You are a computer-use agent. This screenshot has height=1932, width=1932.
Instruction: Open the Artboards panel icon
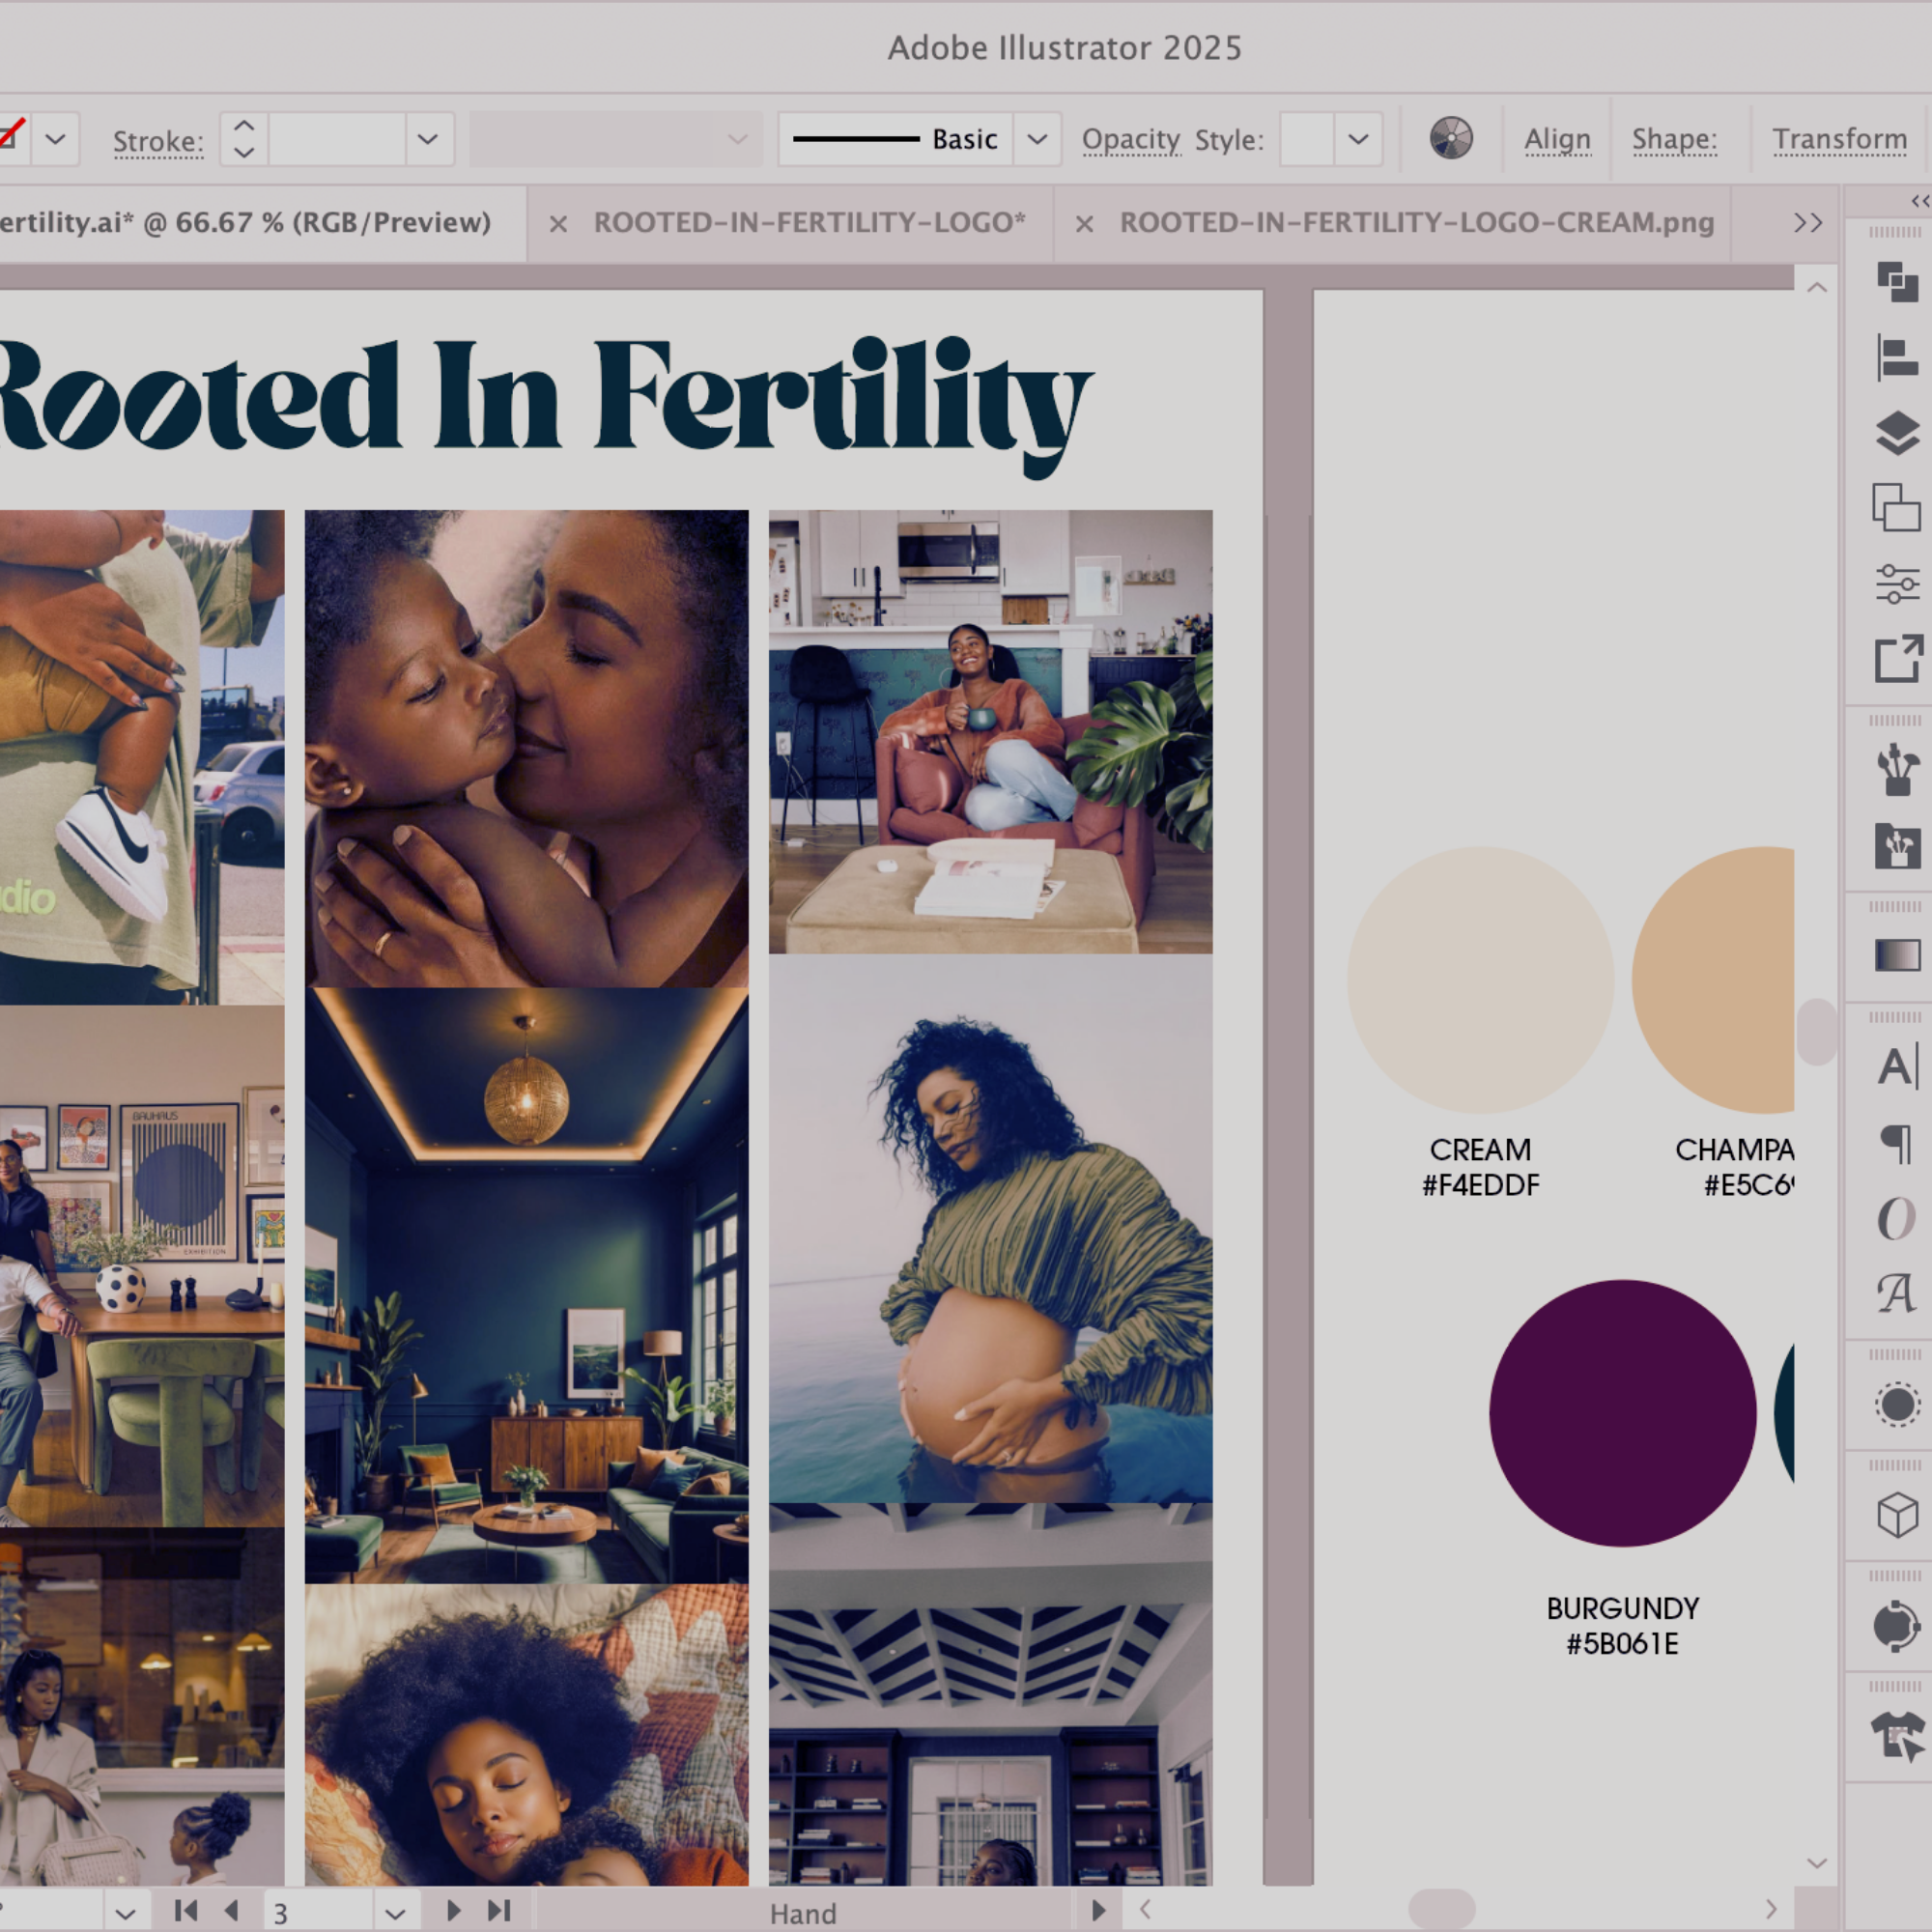click(x=1897, y=508)
